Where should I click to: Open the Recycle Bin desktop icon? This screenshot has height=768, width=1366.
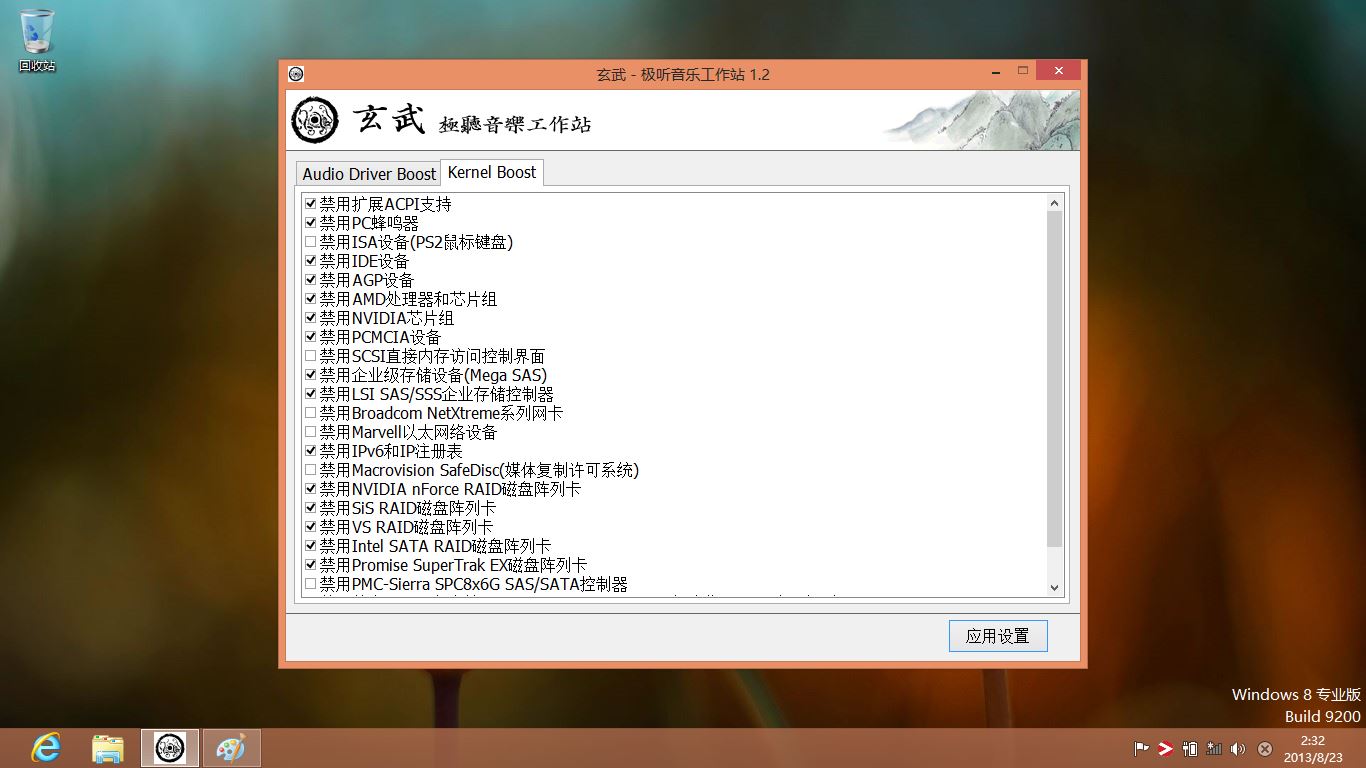(x=37, y=40)
